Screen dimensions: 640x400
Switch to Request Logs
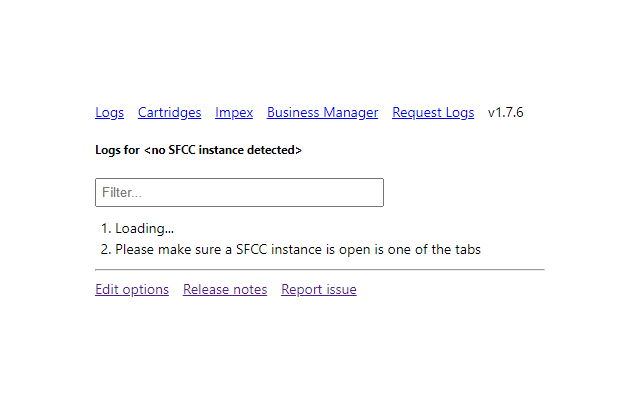click(x=433, y=113)
